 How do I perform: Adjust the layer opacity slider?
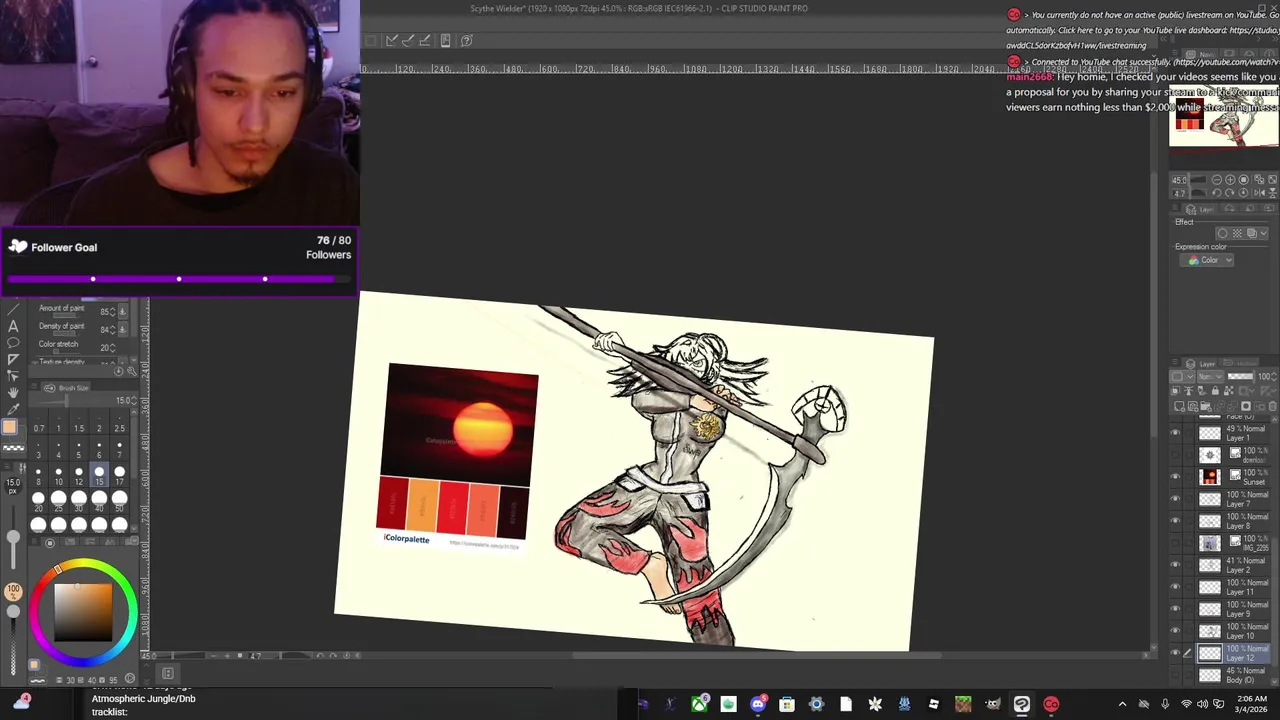point(1240,377)
